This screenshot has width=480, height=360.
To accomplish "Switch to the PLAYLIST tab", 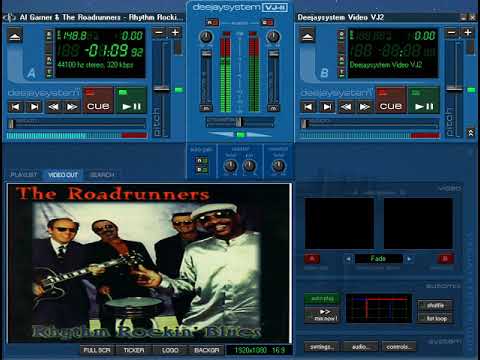I will tap(23, 175).
